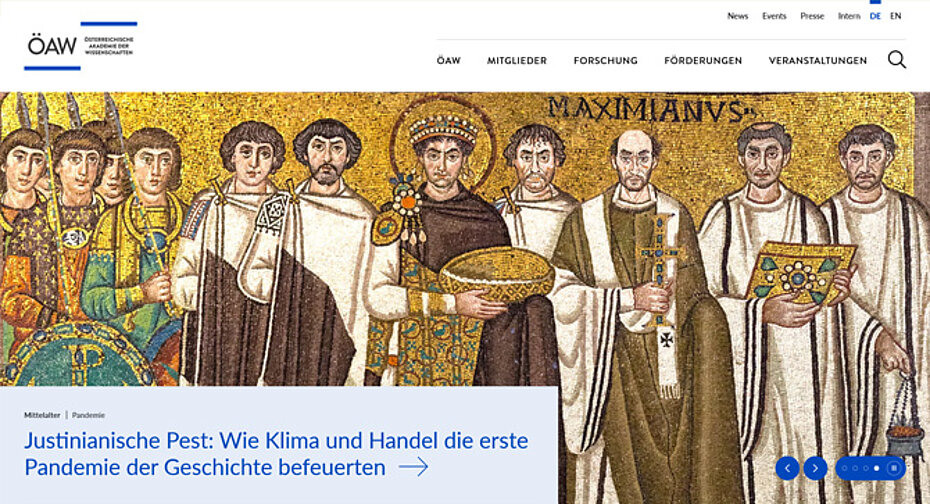The width and height of the screenshot is (930, 504).
Task: Select the DE language option
Action: point(875,16)
